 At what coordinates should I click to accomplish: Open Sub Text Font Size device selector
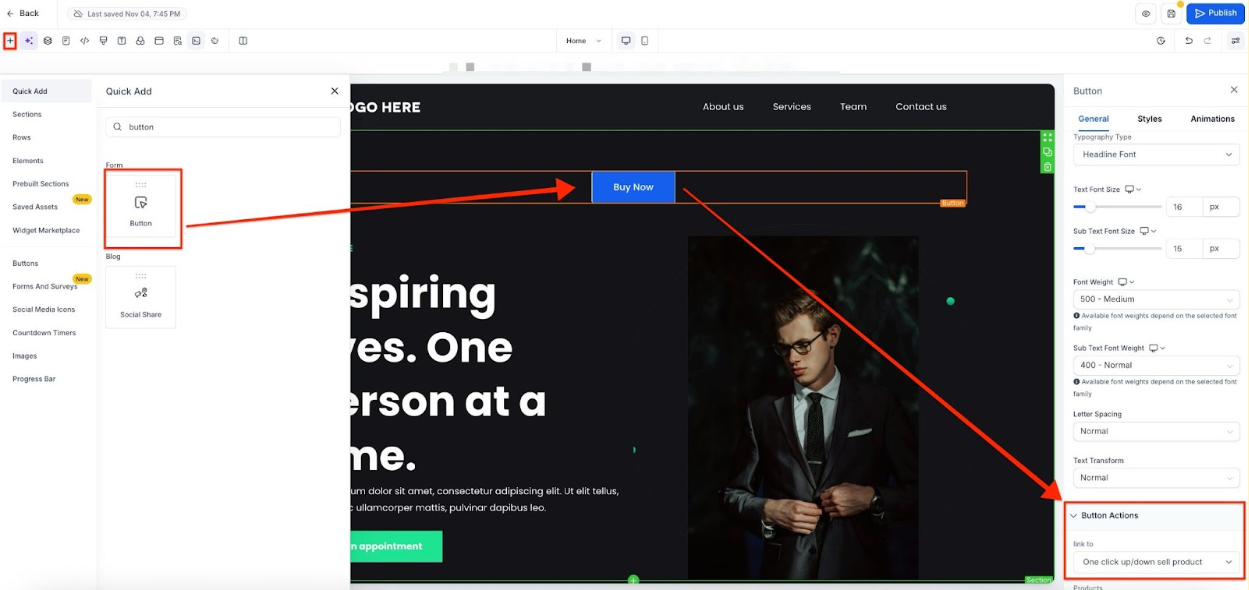point(1148,231)
